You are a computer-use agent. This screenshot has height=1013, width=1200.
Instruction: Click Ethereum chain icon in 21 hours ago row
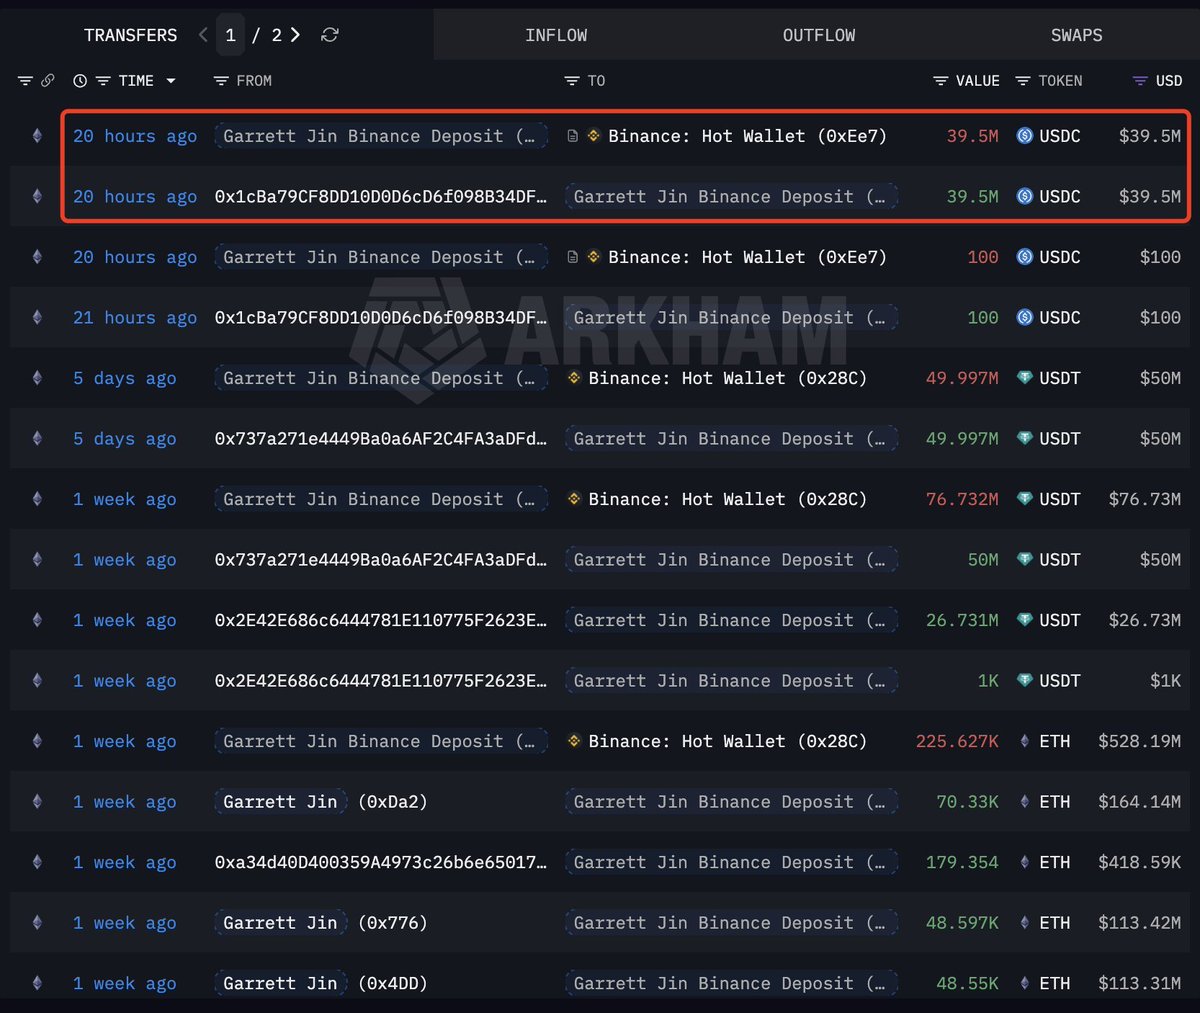click(37, 318)
